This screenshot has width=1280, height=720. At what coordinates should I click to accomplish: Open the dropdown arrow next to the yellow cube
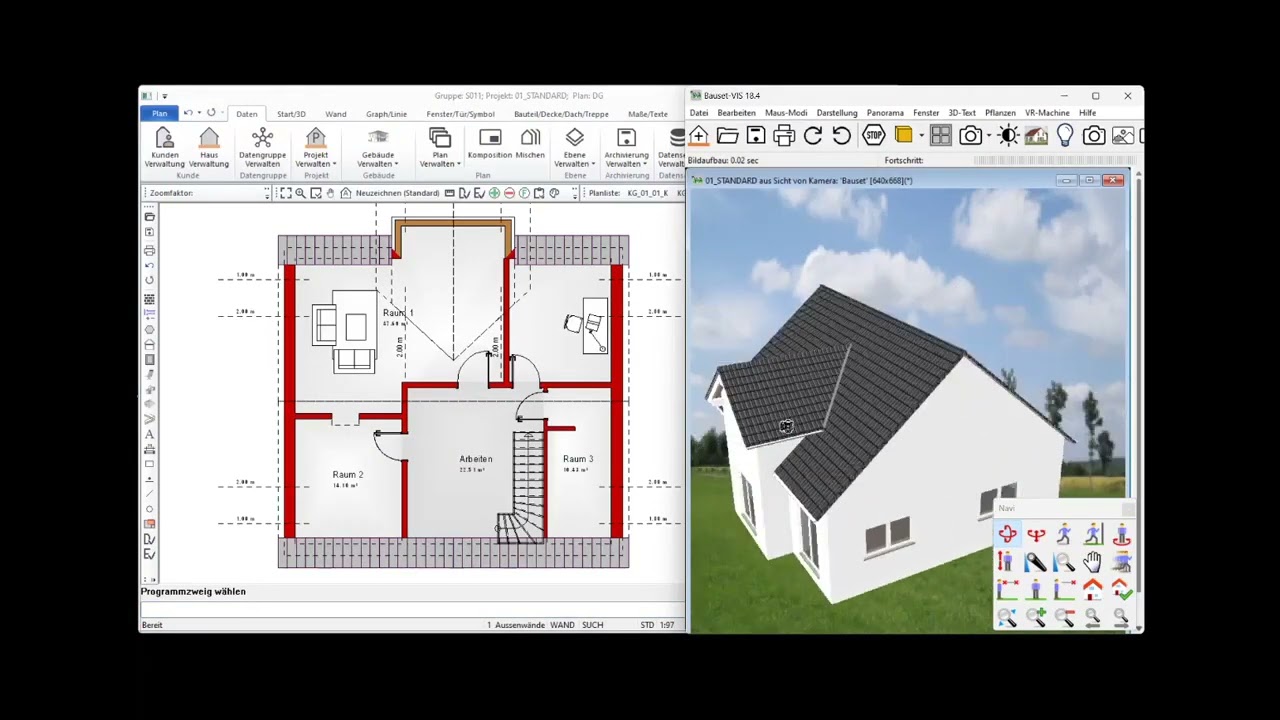[x=921, y=136]
